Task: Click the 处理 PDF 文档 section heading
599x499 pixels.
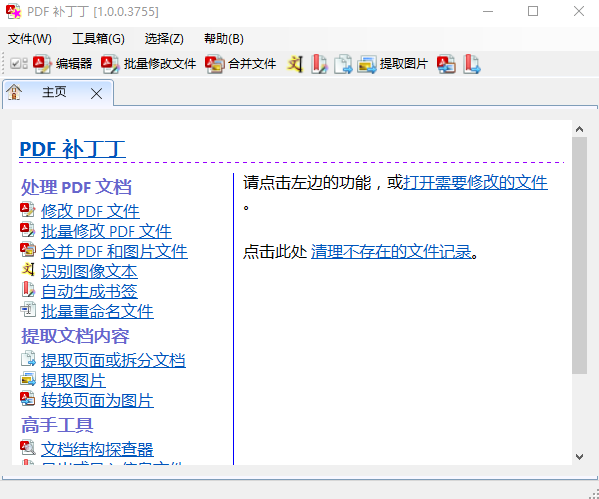Action: pyautogui.click(x=76, y=187)
